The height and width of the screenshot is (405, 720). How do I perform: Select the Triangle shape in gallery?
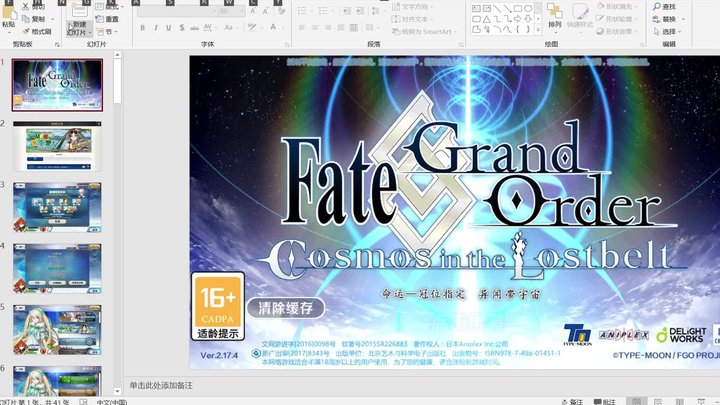[x=486, y=19]
